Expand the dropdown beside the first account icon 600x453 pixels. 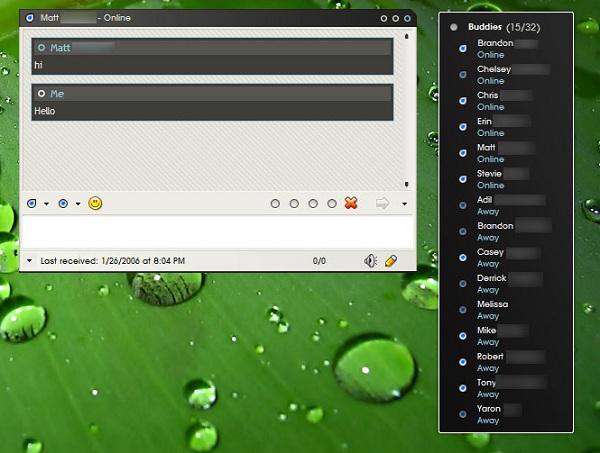tap(46, 205)
